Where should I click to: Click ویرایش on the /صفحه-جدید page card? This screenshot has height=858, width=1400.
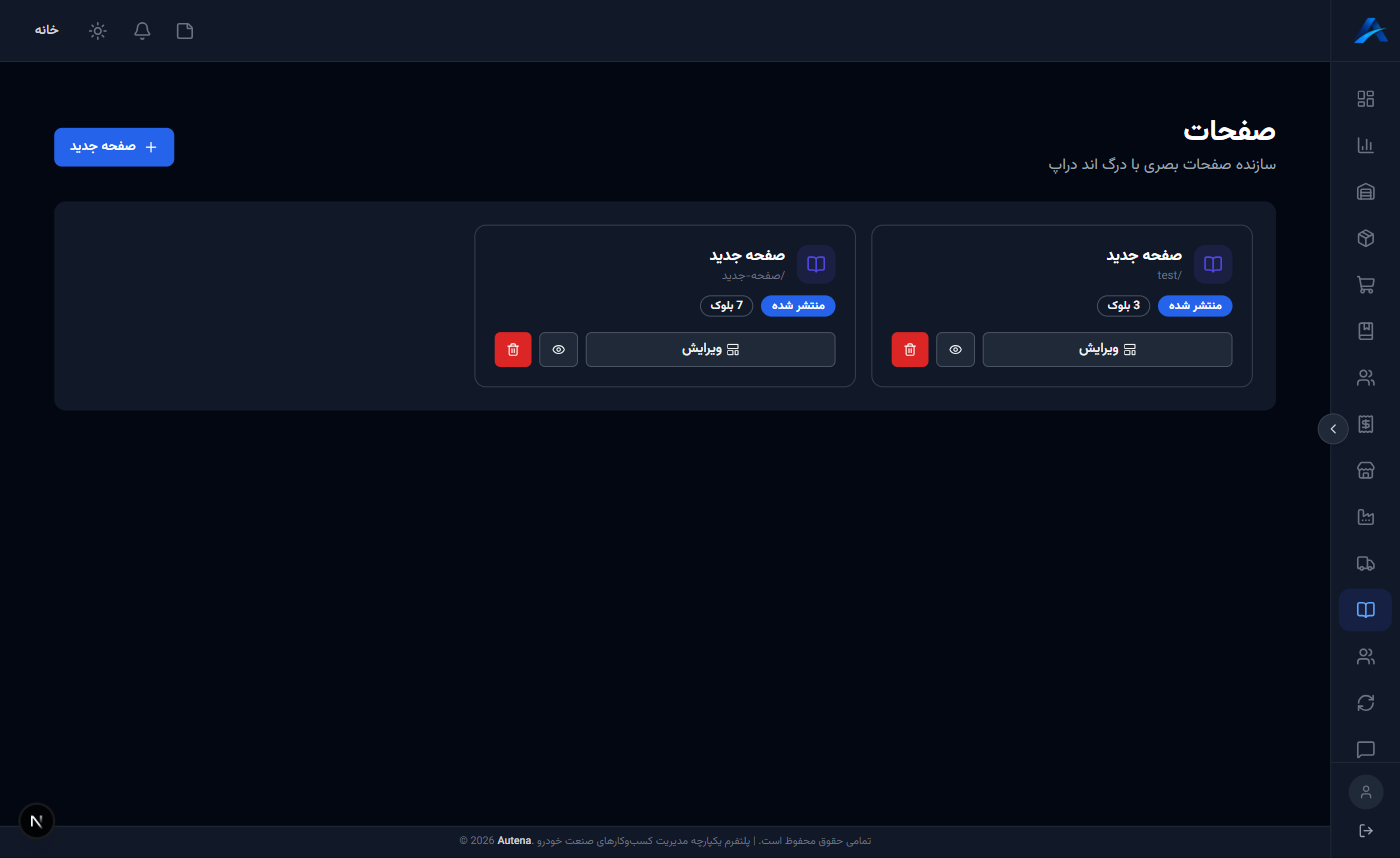[x=711, y=350]
